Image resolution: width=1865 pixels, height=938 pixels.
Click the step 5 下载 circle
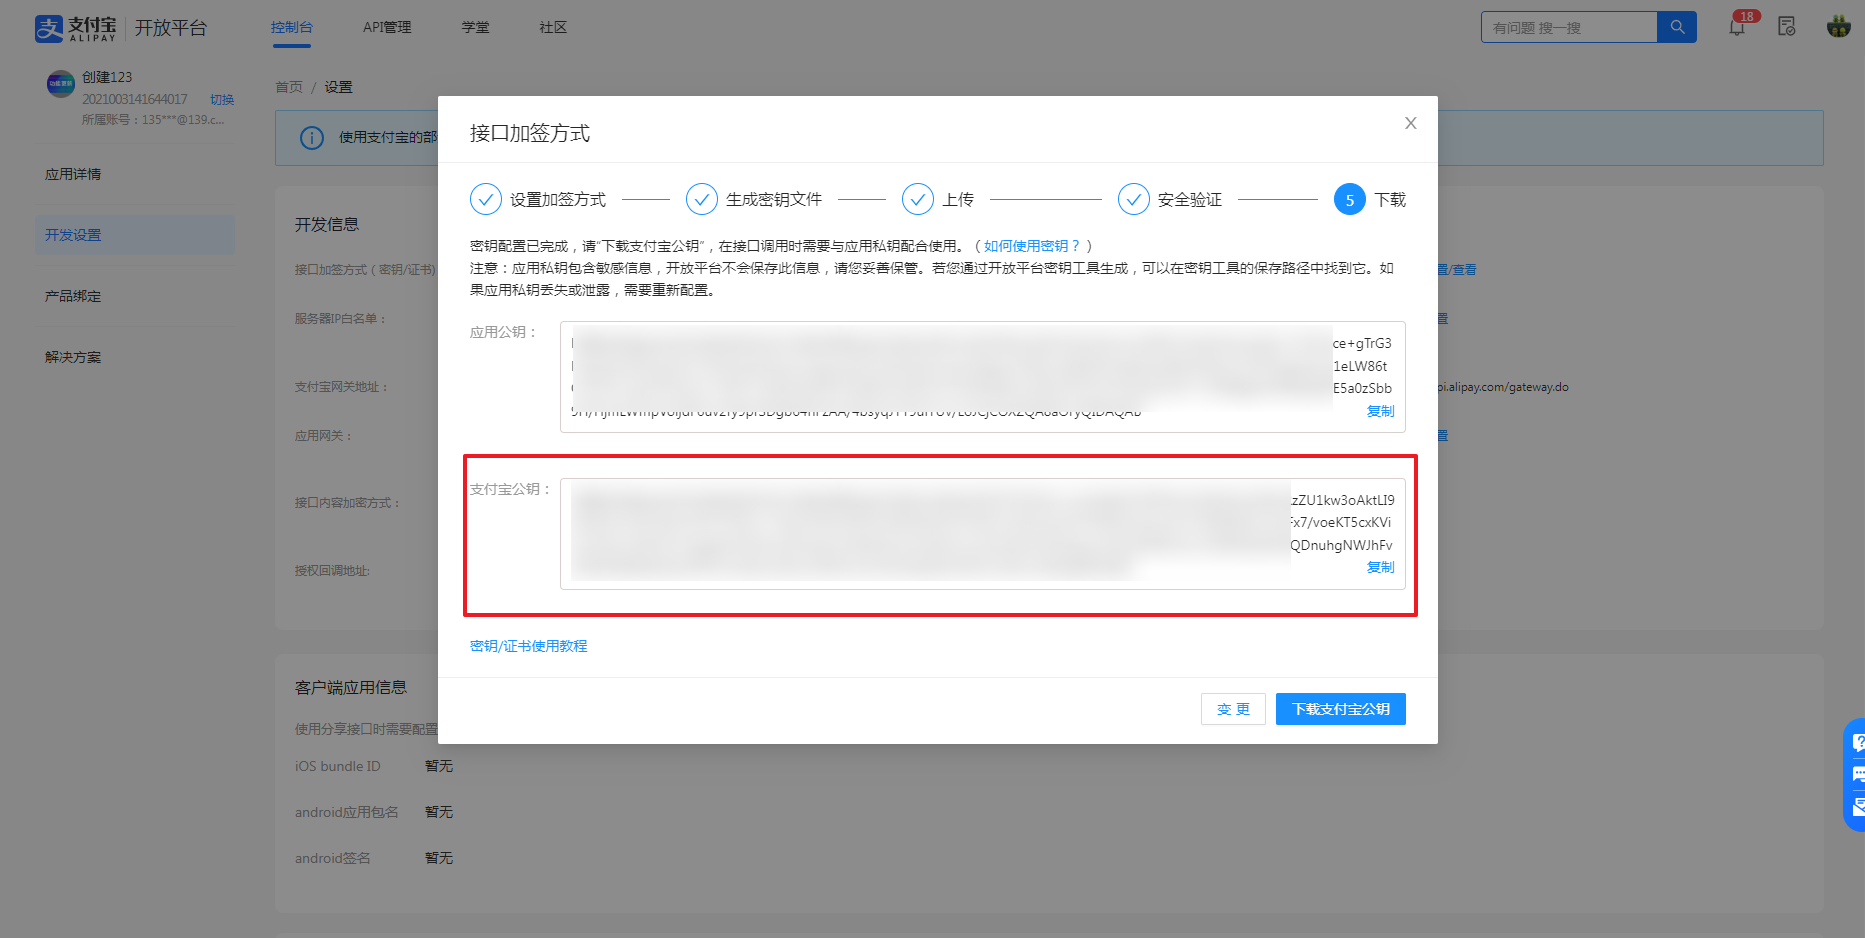[1350, 199]
